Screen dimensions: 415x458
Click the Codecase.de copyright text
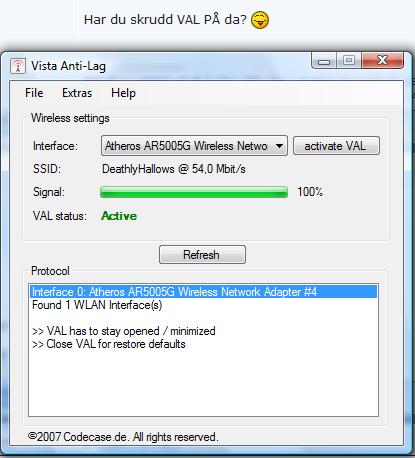coord(123,437)
